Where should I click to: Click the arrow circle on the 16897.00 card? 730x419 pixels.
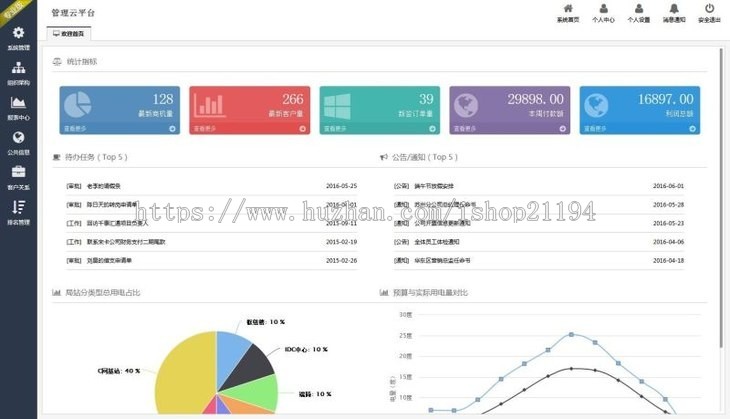coord(692,129)
